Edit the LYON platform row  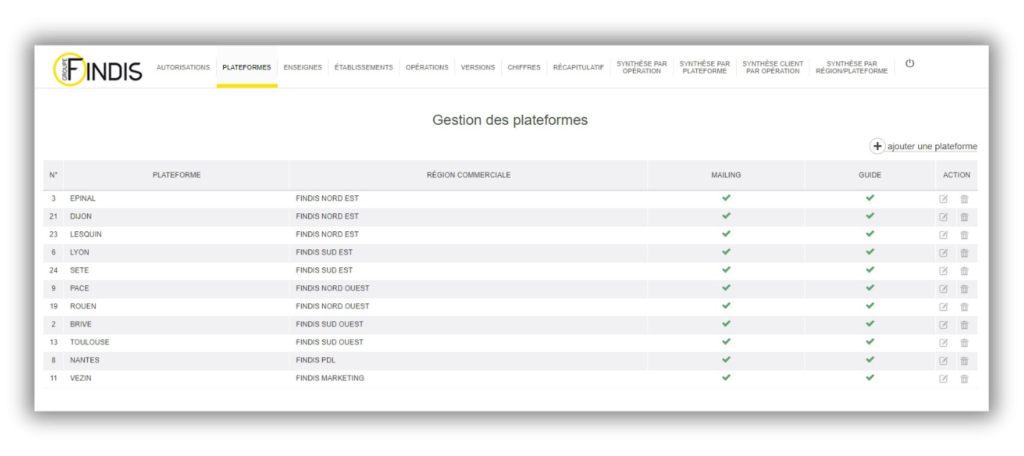tap(943, 253)
